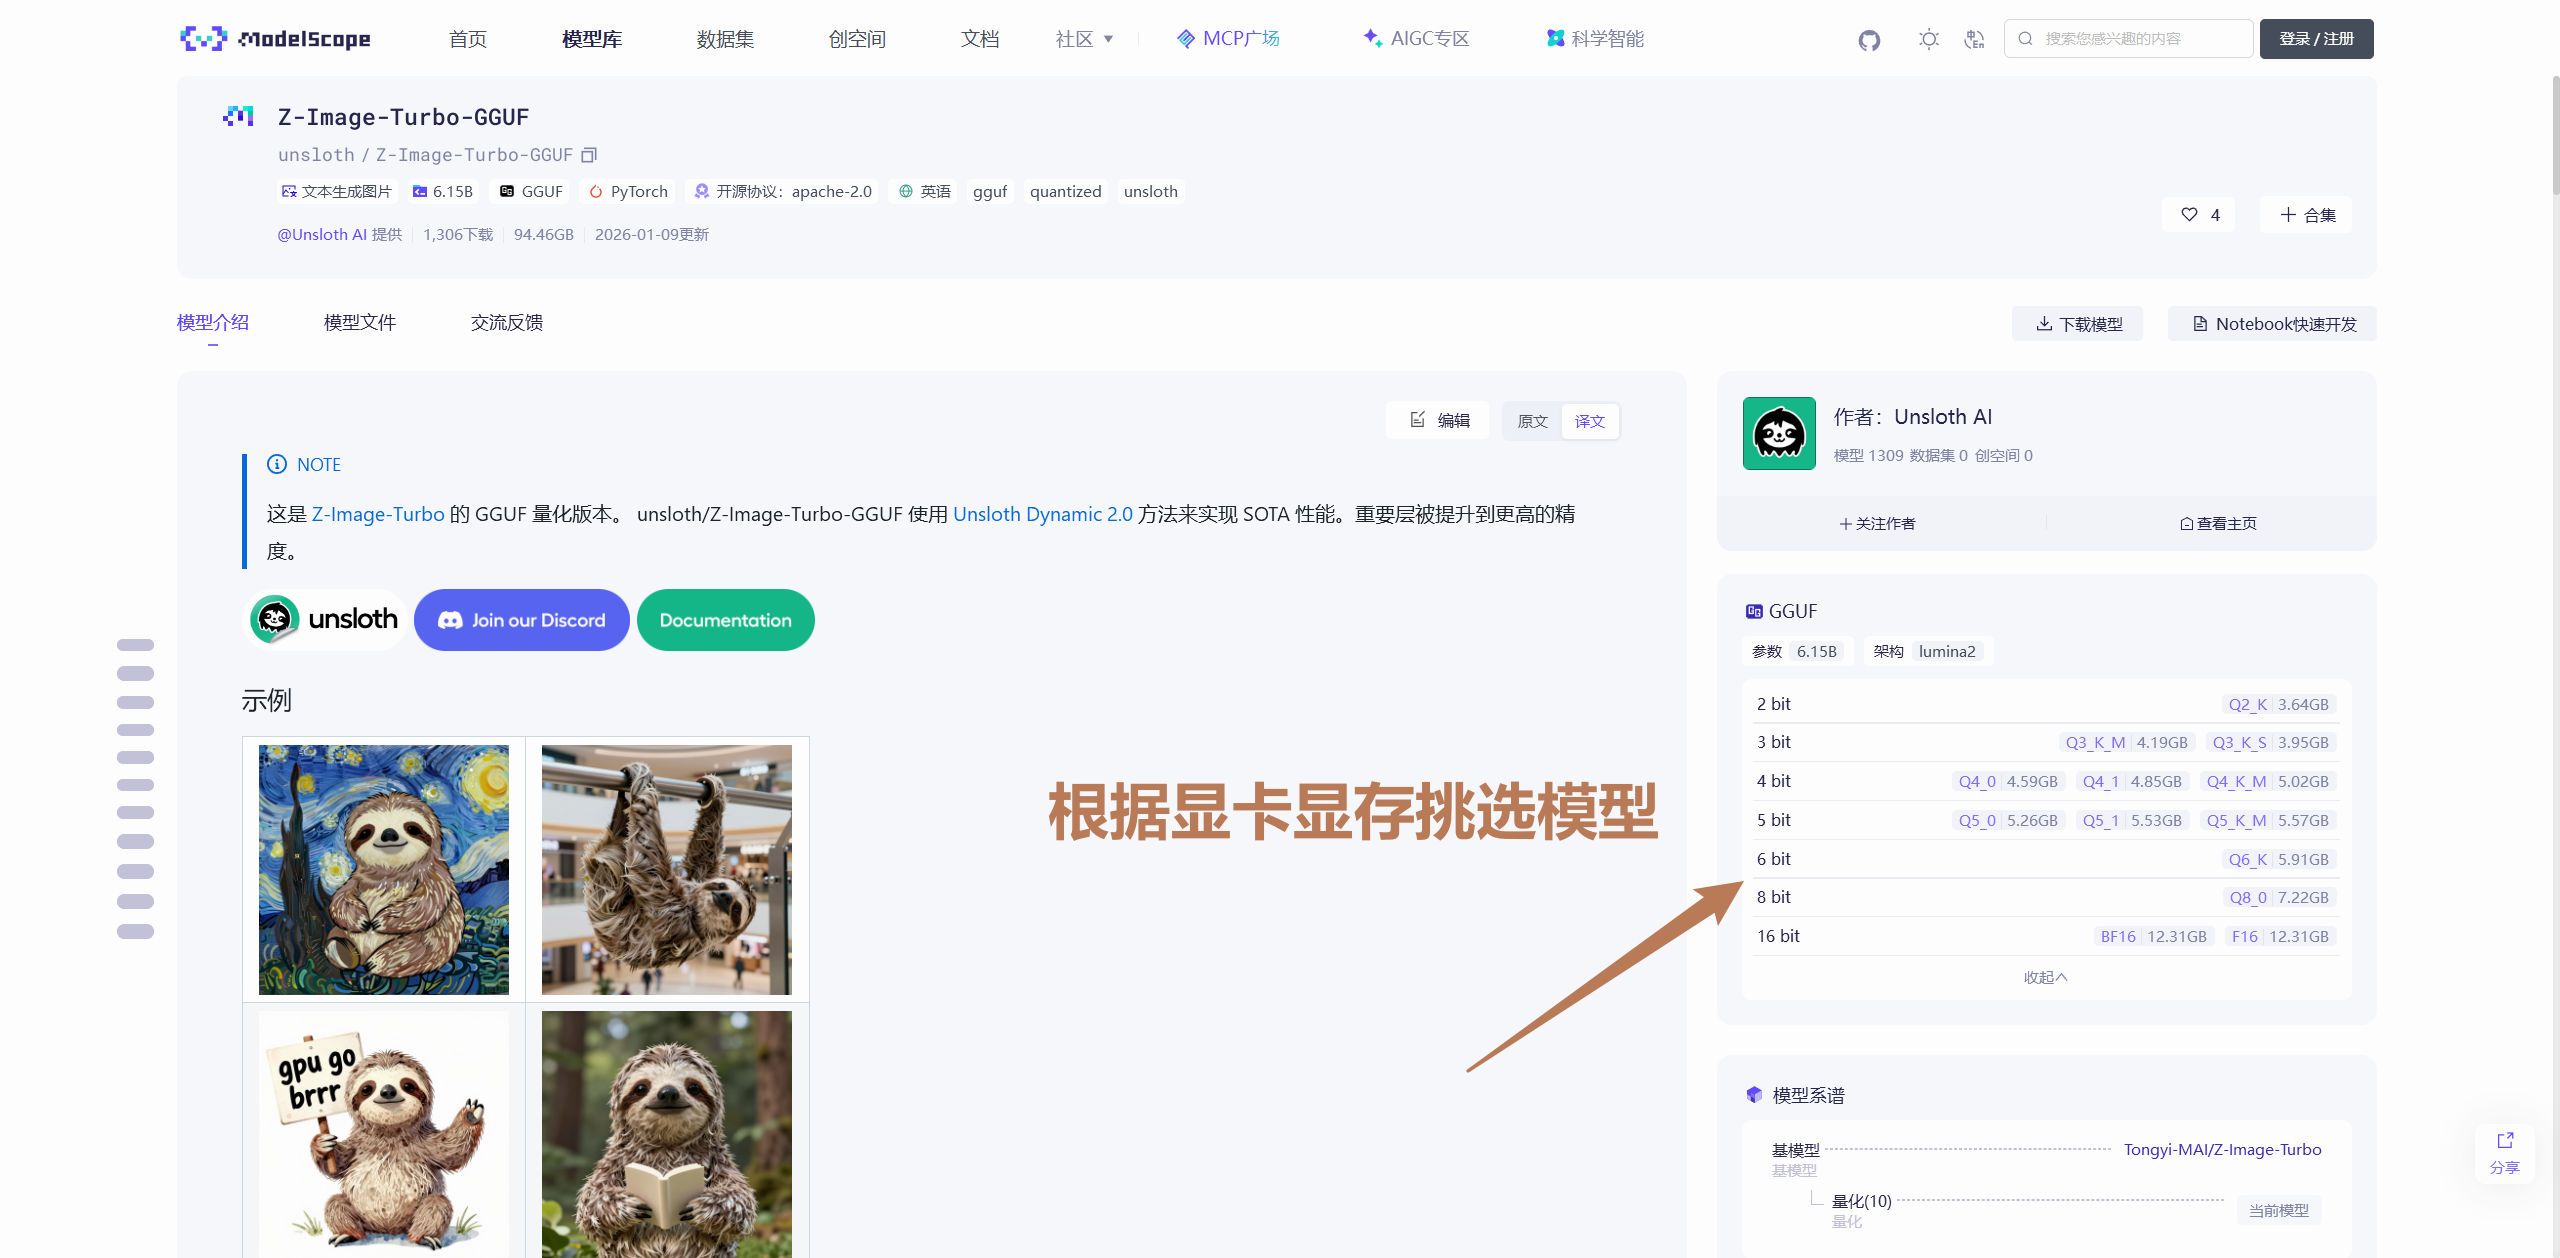Select the Q5_0 5.26GB quantization
The width and height of the screenshot is (2560, 1258).
click(x=2008, y=820)
